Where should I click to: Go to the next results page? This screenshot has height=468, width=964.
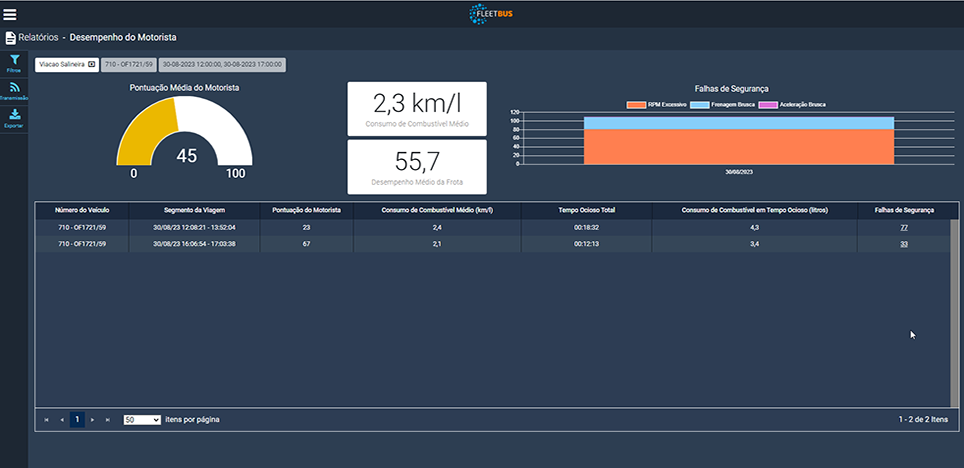pyautogui.click(x=93, y=420)
